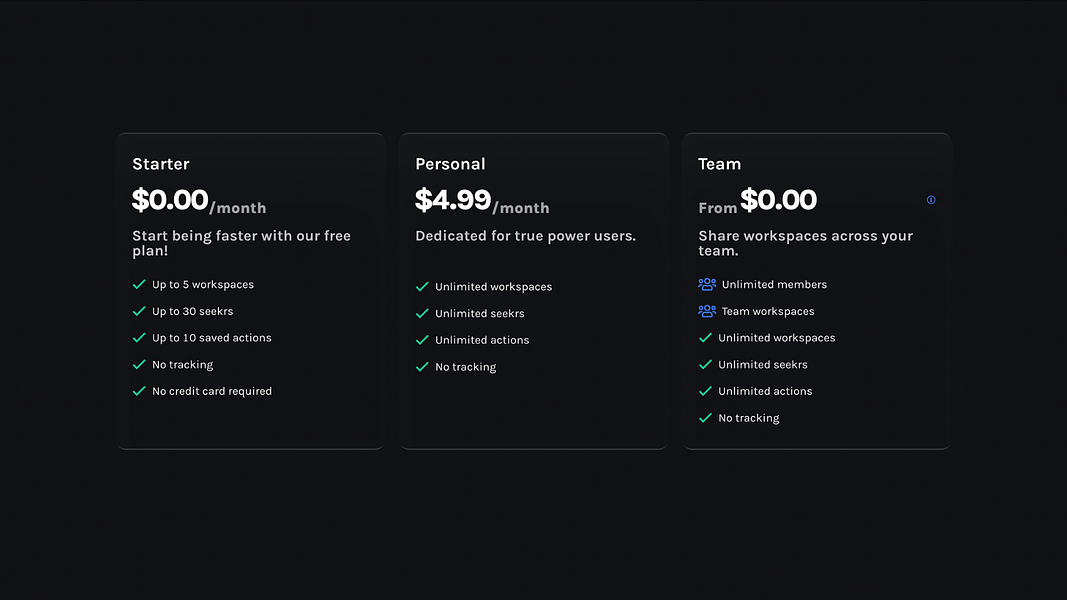1067x600 pixels.
Task: Click 'Start being faster with our free plan' text
Action: tap(242, 244)
